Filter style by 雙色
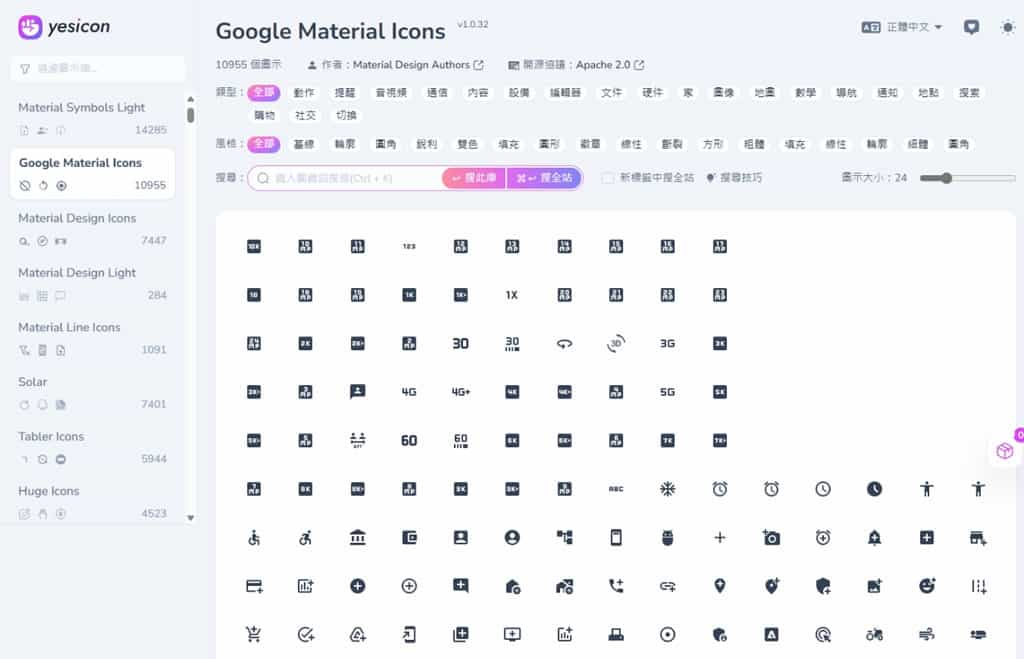The width and height of the screenshot is (1024, 659). tap(467, 144)
